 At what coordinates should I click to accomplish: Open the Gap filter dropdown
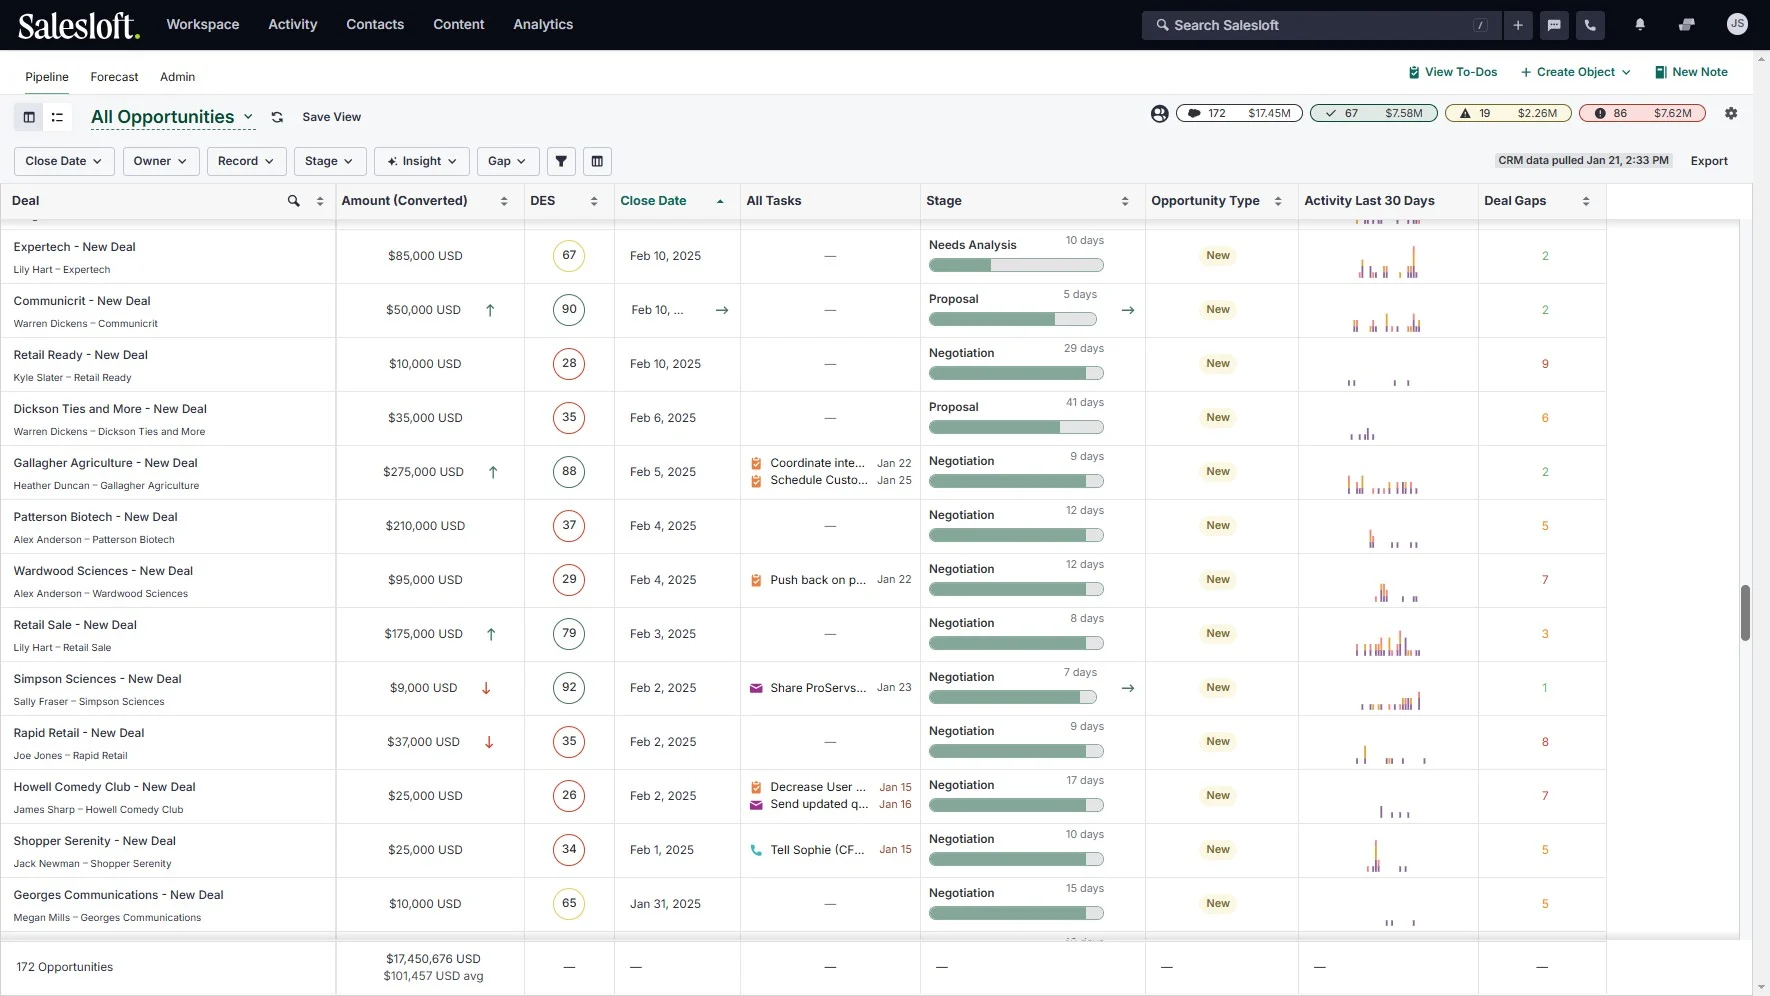[508, 161]
